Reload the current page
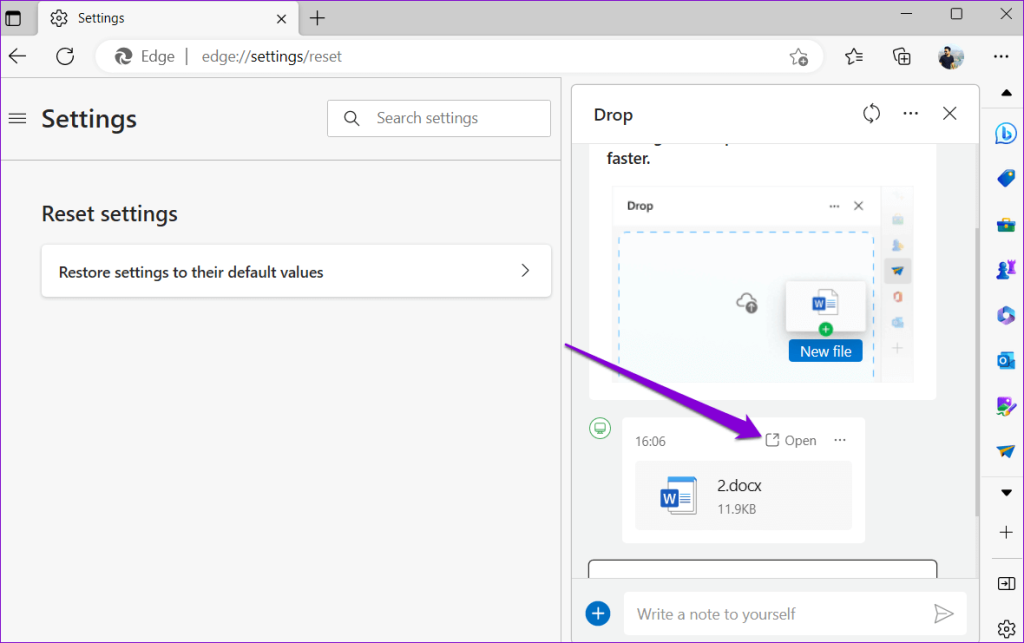 tap(65, 57)
